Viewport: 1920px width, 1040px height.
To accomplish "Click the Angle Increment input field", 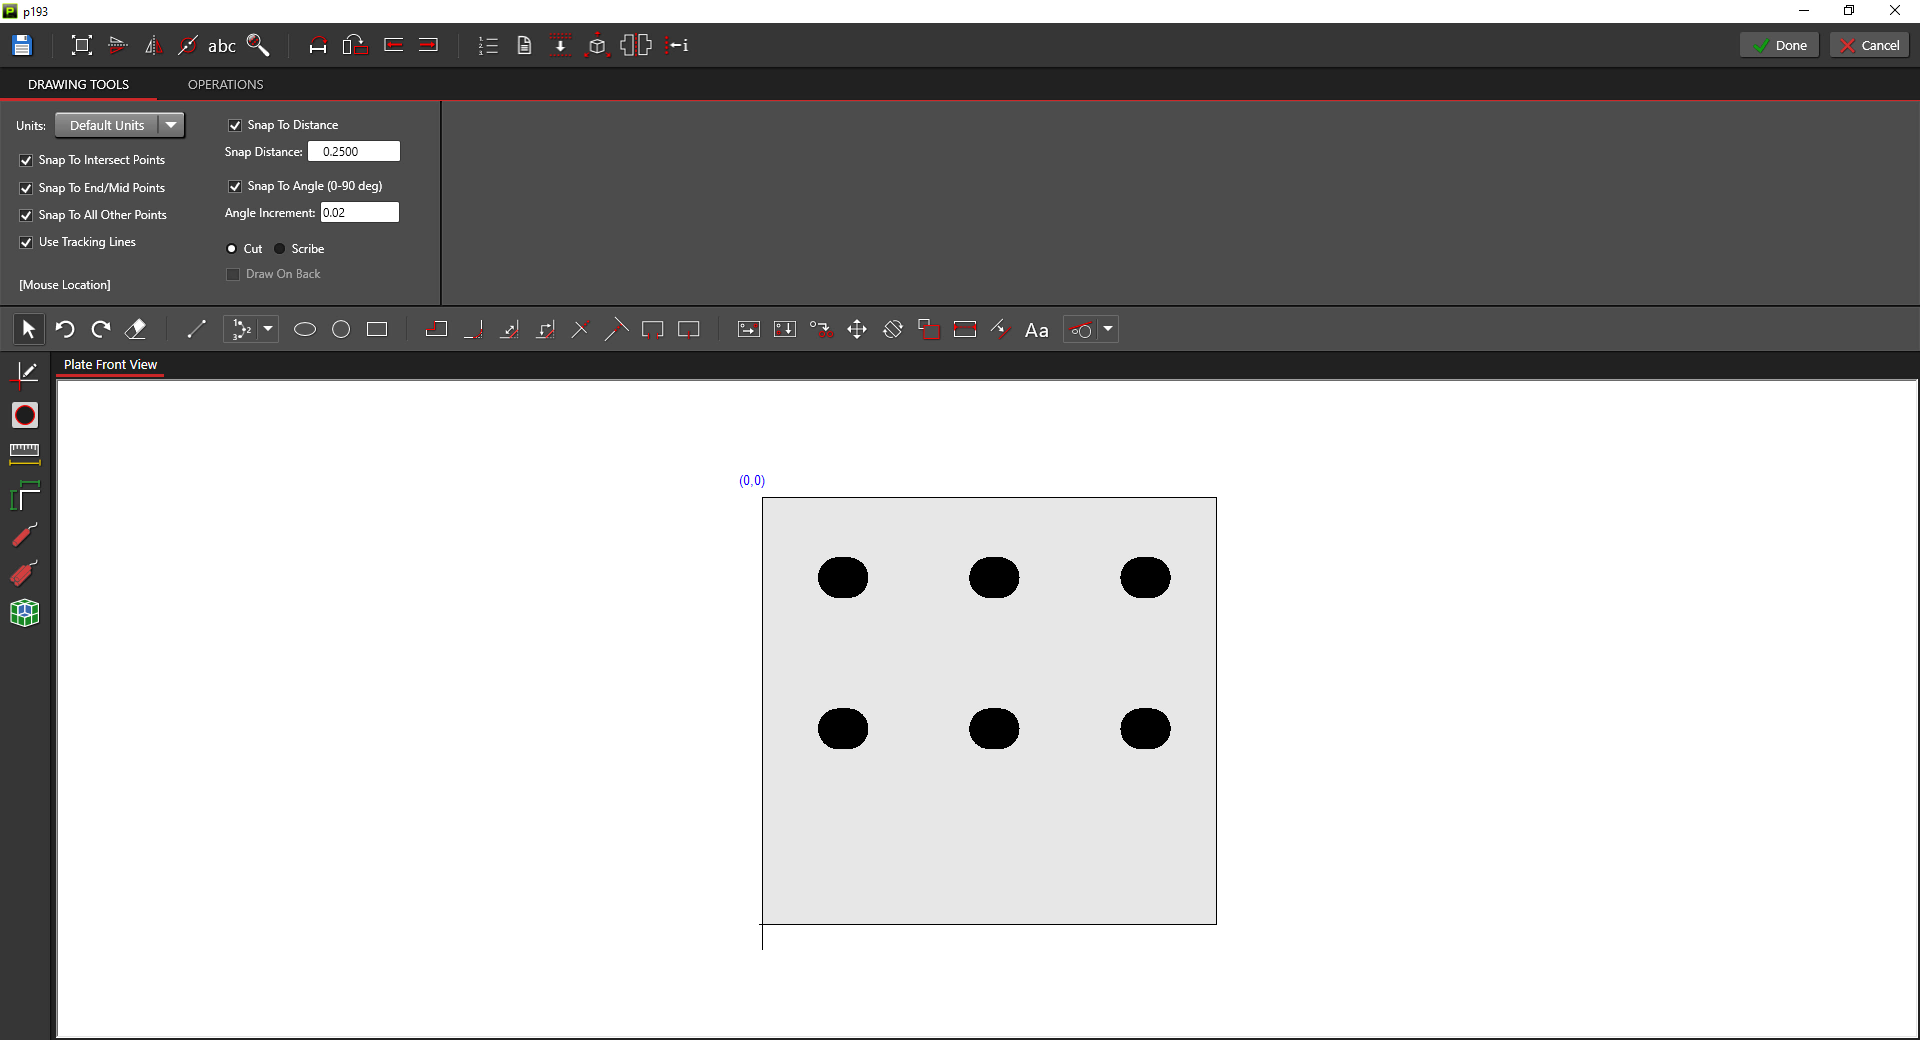I will pos(360,212).
